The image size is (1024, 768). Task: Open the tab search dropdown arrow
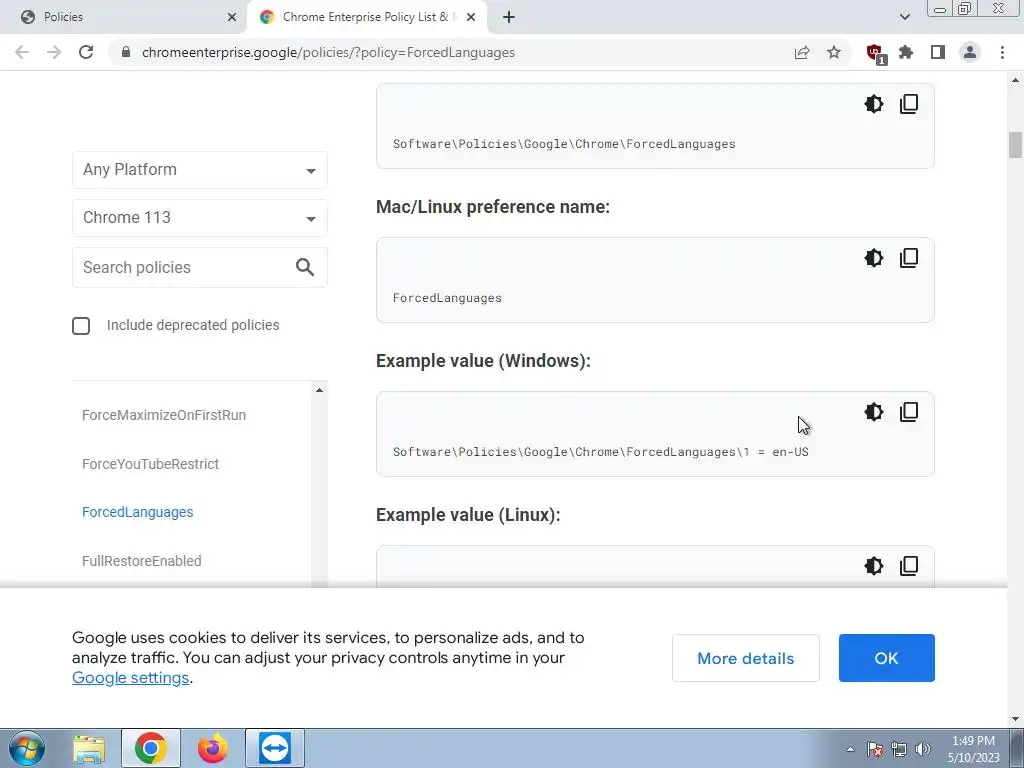coord(904,17)
